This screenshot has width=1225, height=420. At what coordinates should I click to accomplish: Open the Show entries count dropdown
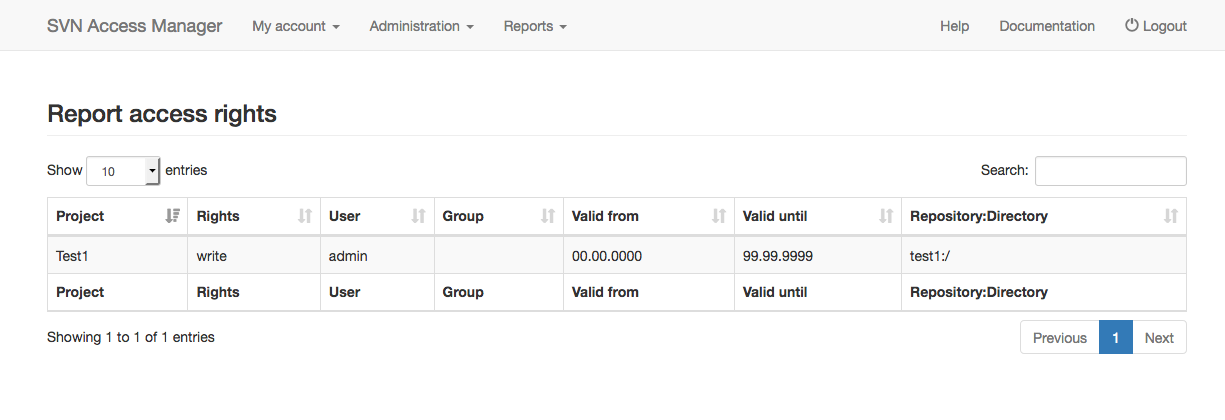124,171
